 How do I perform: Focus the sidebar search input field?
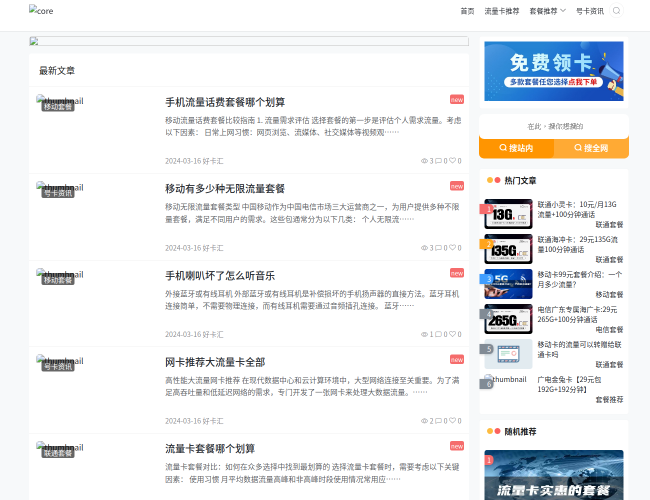pyautogui.click(x=554, y=126)
